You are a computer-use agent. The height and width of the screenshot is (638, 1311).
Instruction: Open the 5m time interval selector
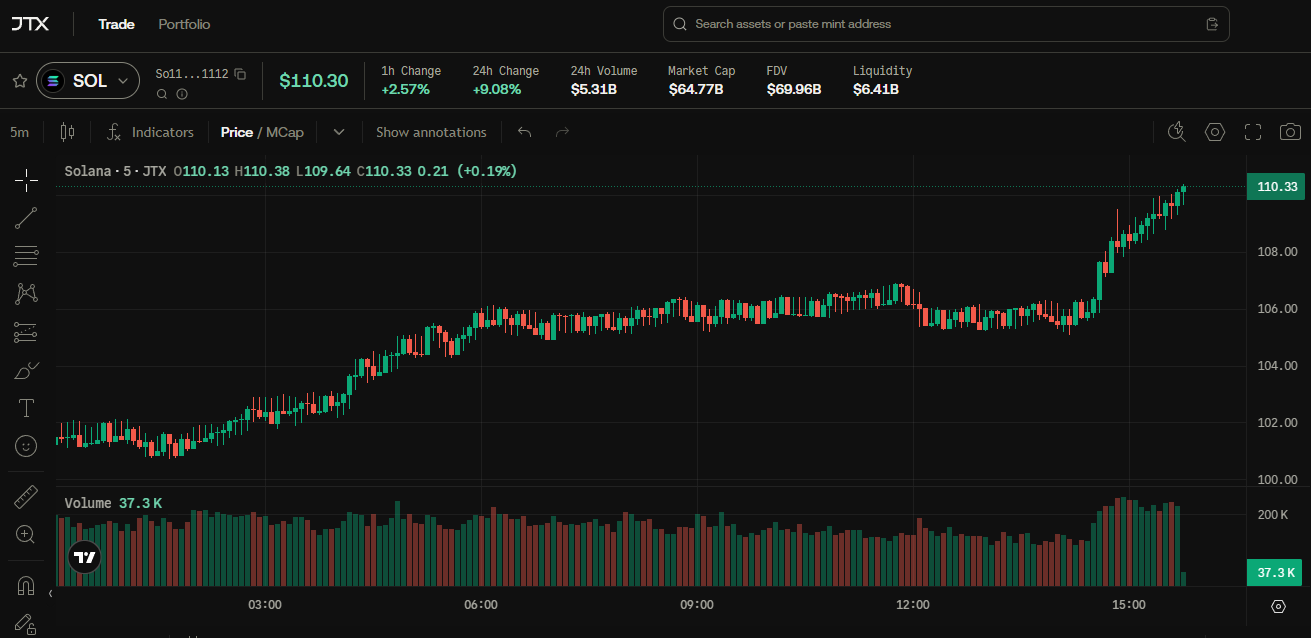pyautogui.click(x=20, y=132)
